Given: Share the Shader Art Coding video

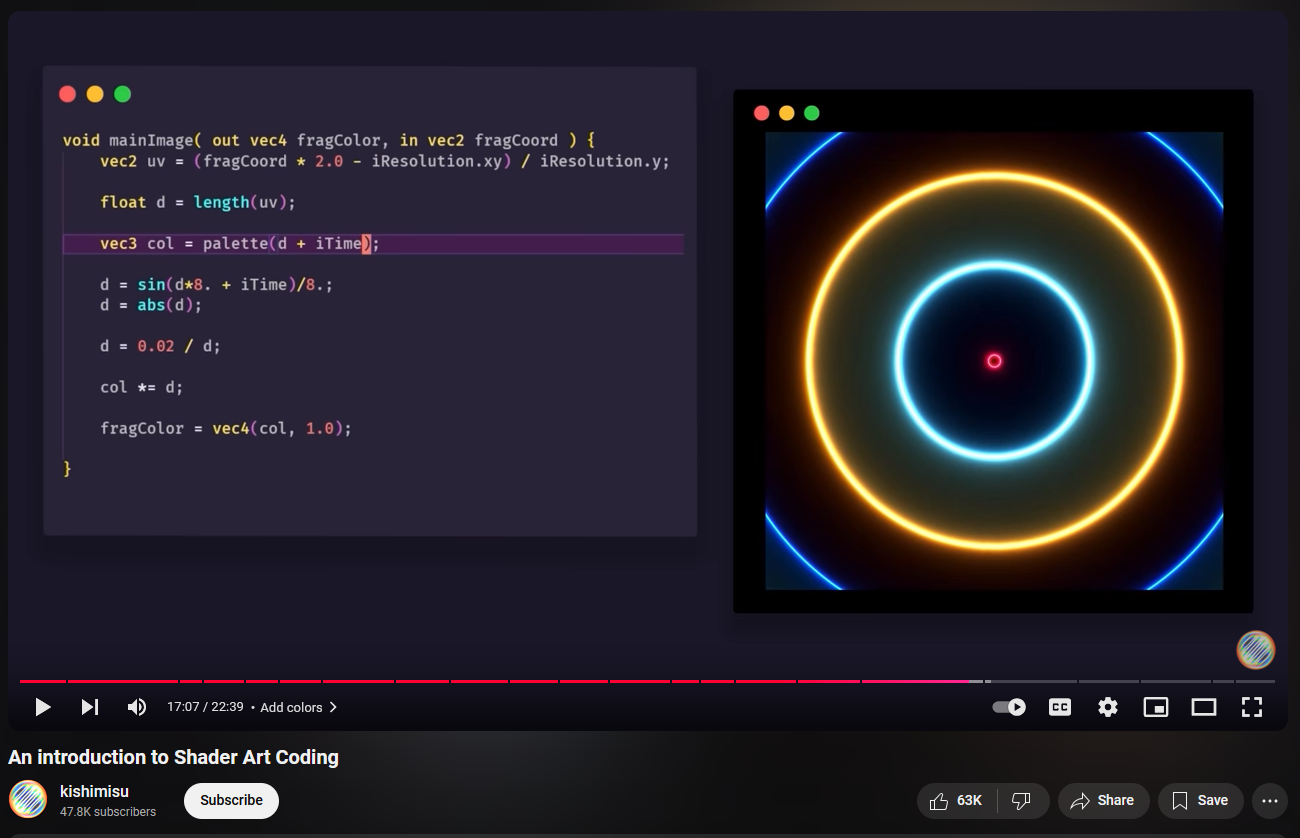Looking at the screenshot, I should coord(1102,801).
